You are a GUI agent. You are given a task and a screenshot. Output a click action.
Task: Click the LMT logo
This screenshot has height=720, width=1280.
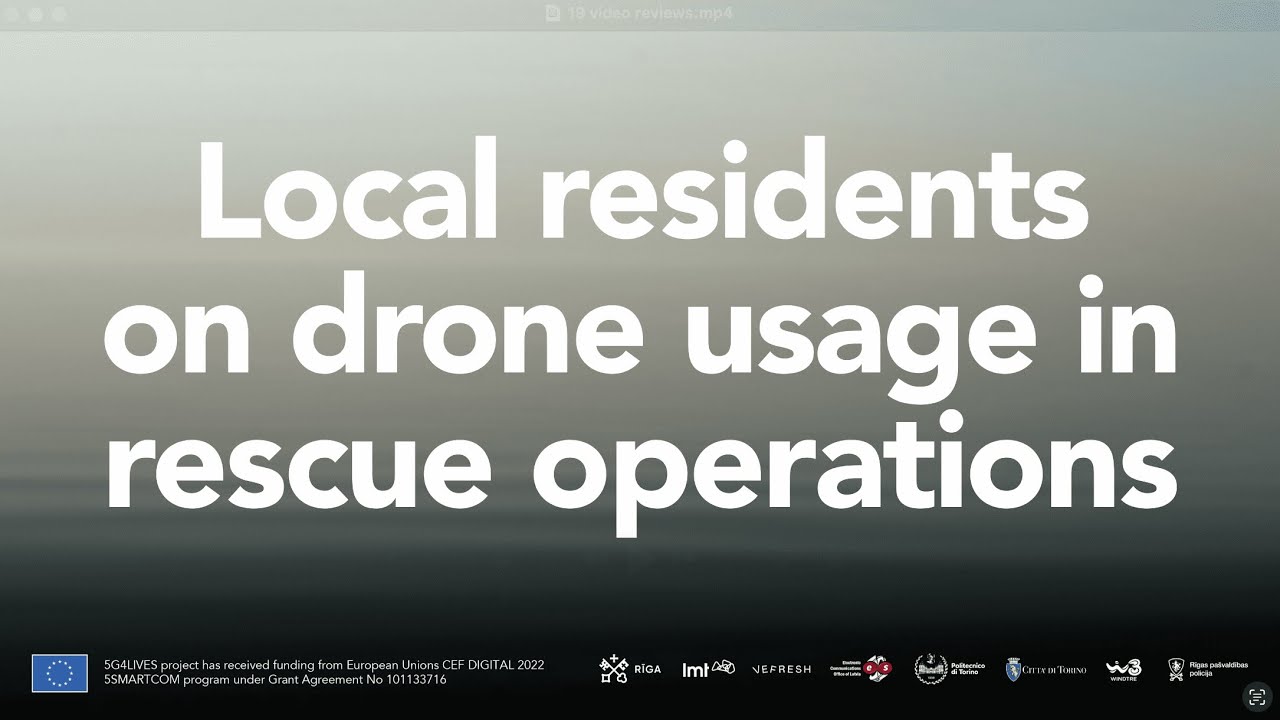pos(708,669)
